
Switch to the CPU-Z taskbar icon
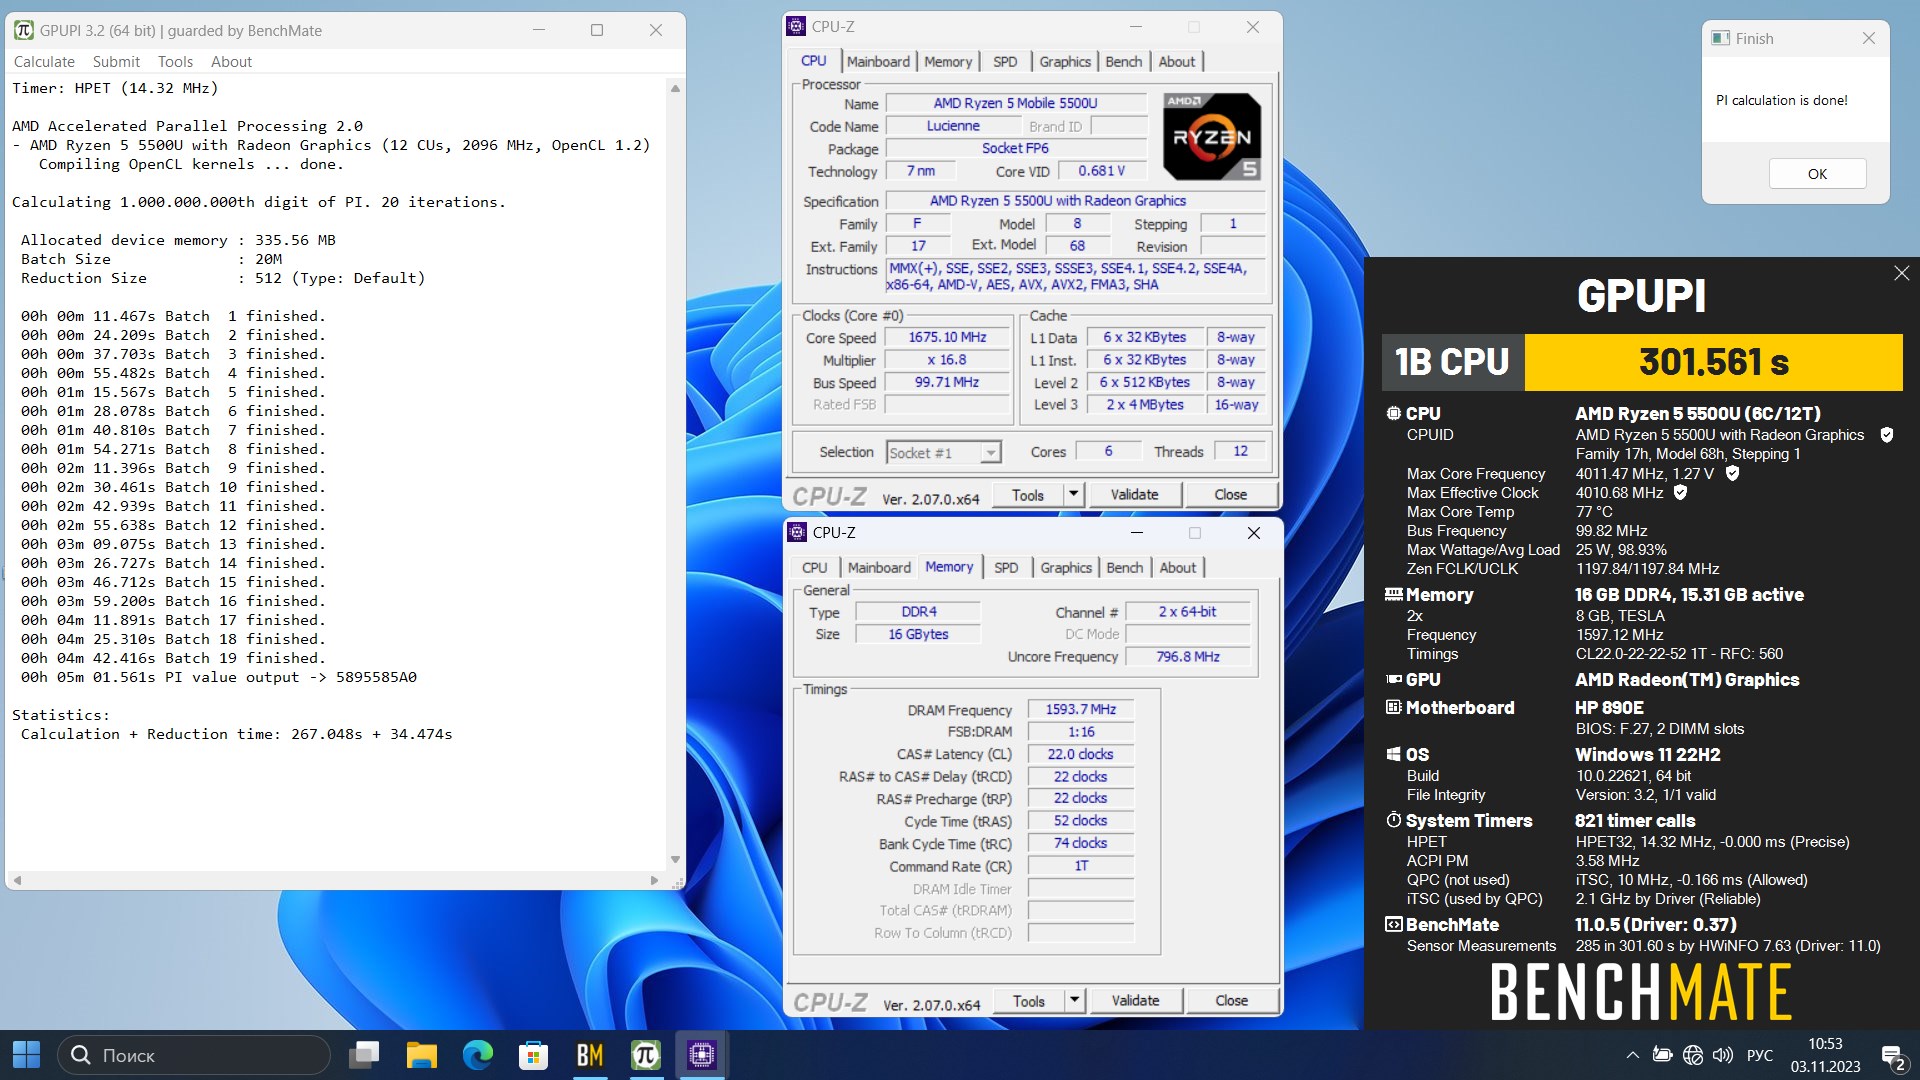(702, 1055)
